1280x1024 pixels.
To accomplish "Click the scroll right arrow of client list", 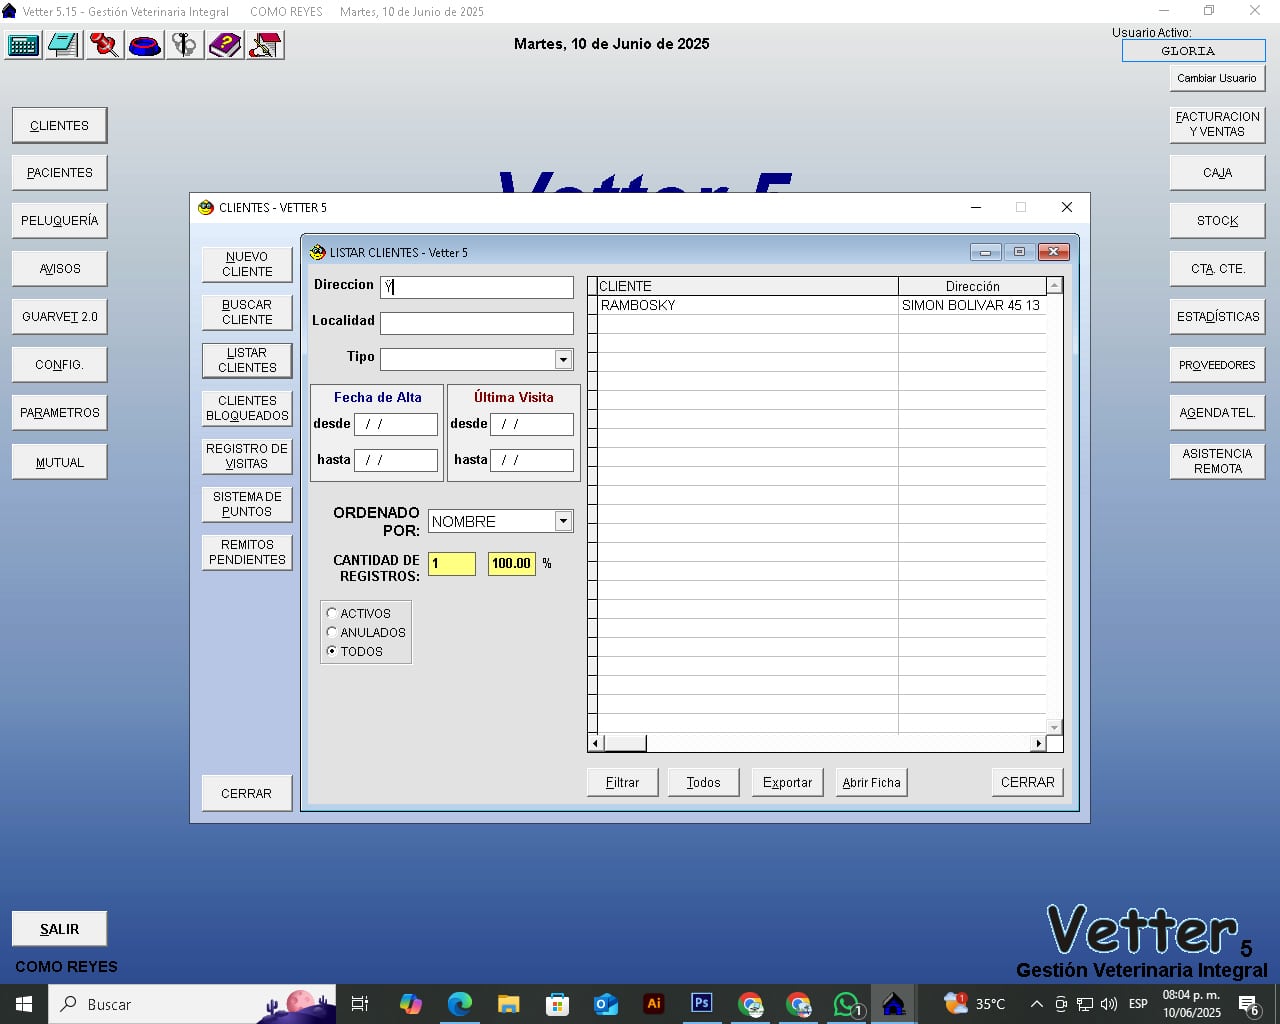I will point(1038,743).
